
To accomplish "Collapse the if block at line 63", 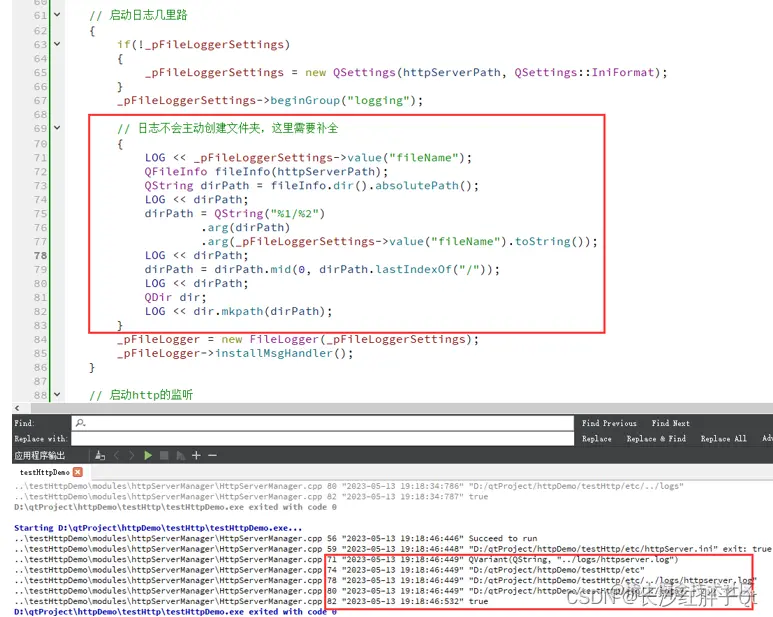I will click(57, 44).
